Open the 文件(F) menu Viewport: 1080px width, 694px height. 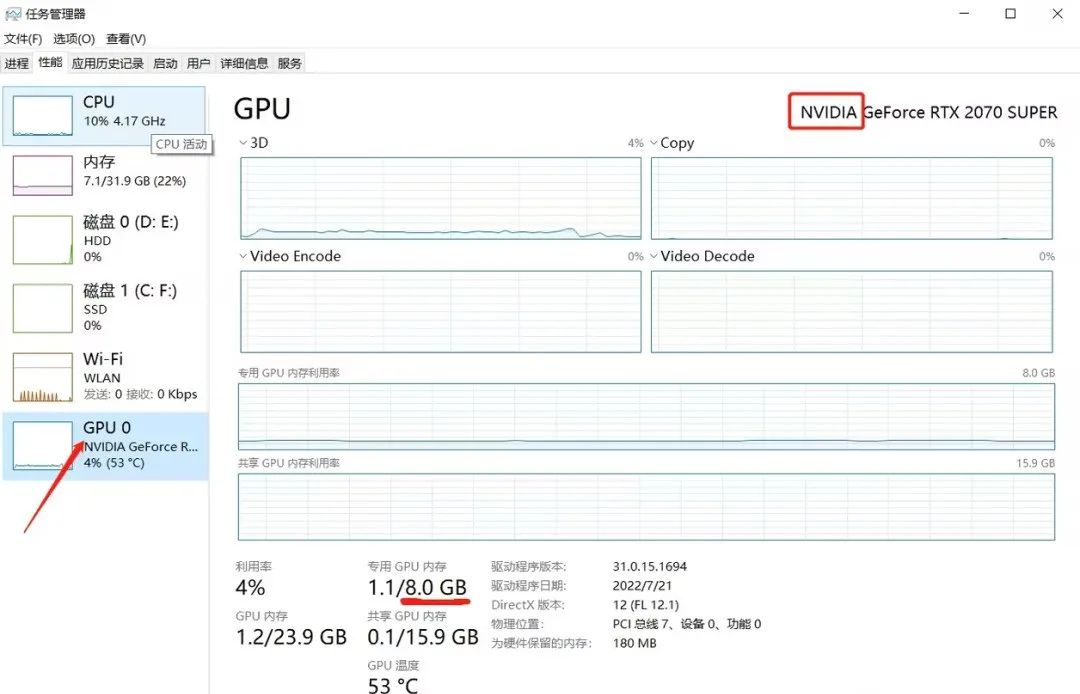point(23,39)
